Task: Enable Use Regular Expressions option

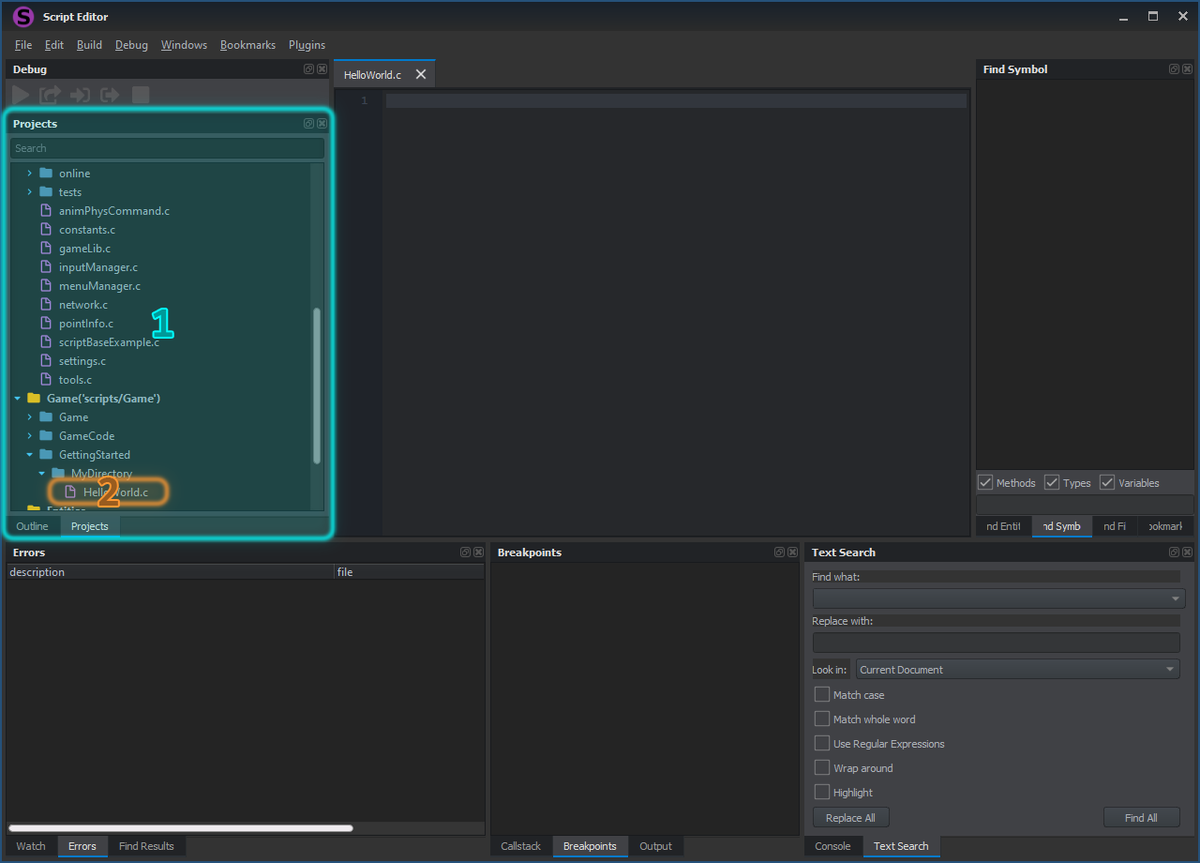Action: click(822, 743)
